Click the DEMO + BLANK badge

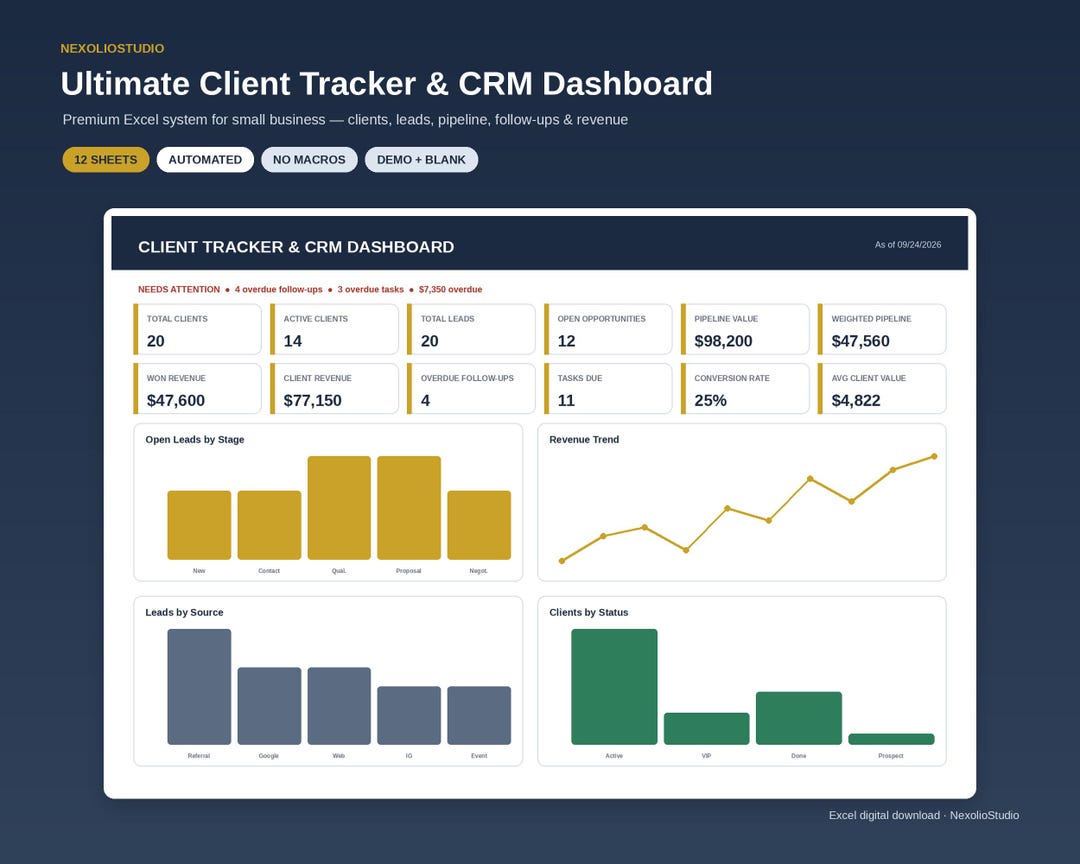tap(422, 160)
